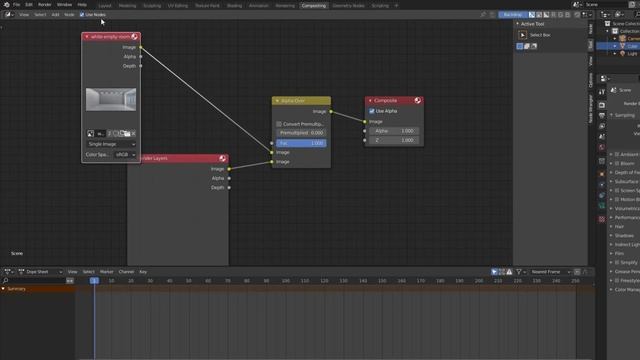
Task: Toggle alpha backdrop channel icon
Action: coord(546,15)
